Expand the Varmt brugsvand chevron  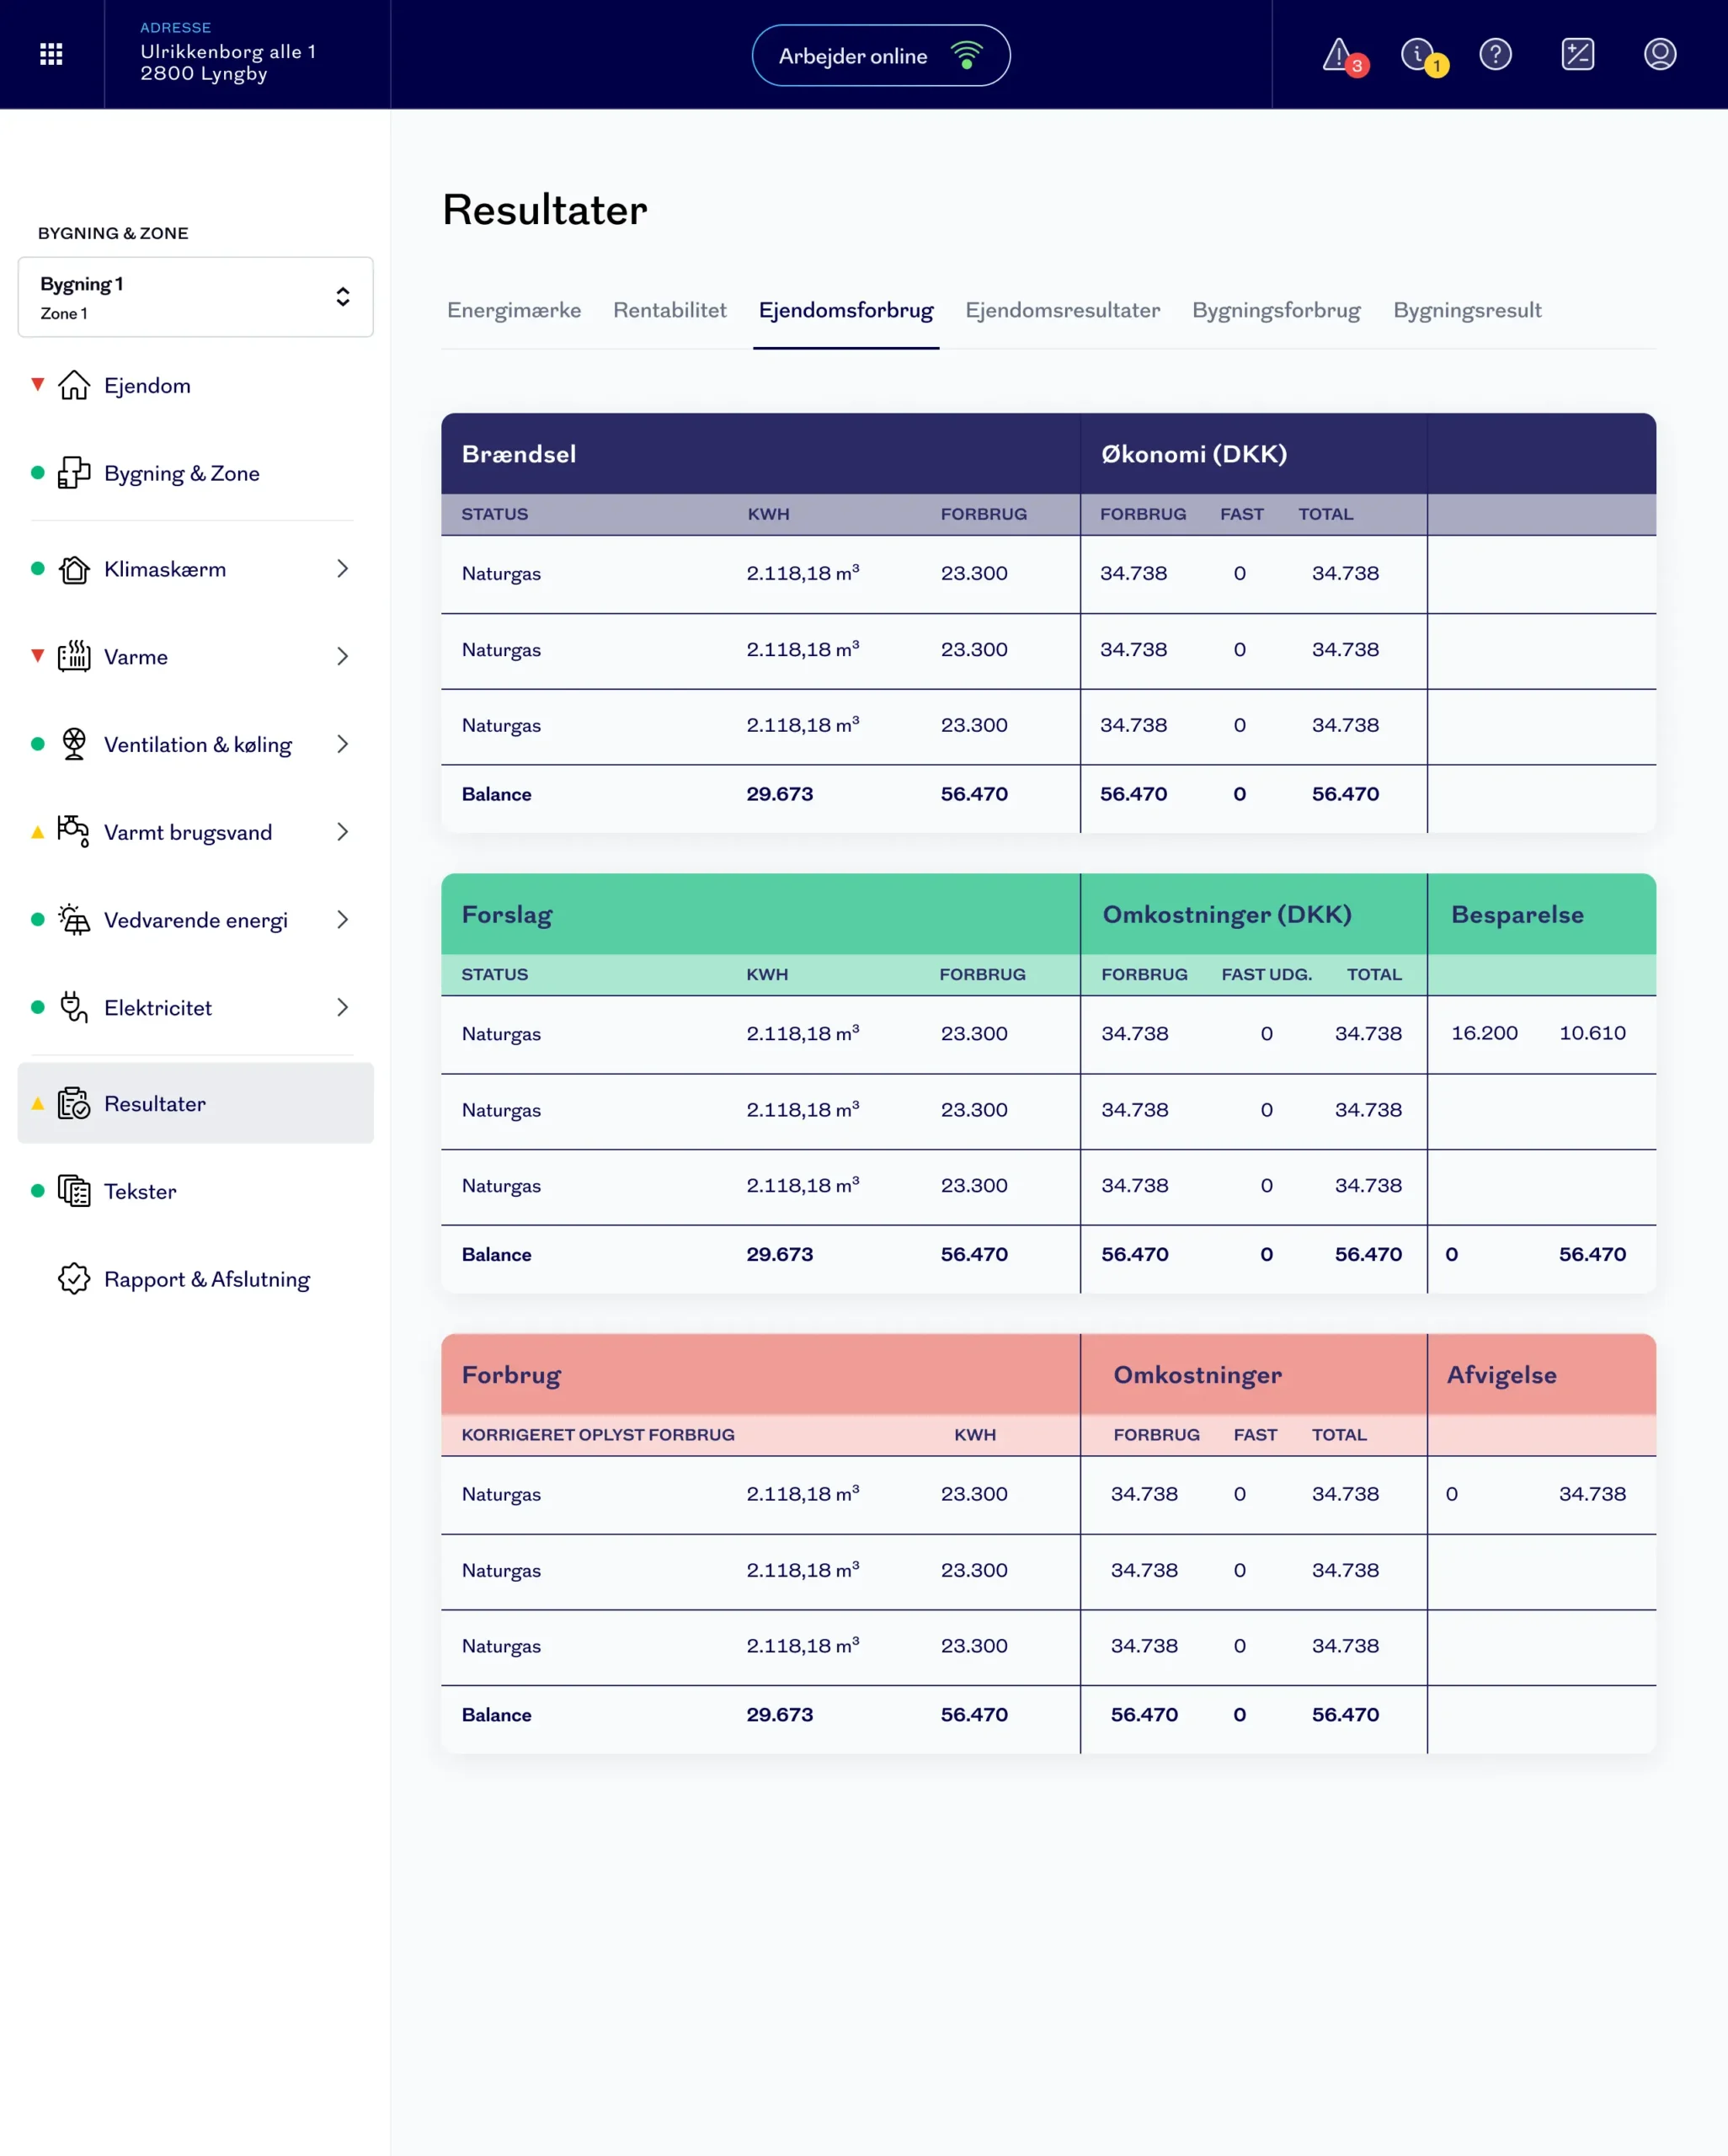343,832
